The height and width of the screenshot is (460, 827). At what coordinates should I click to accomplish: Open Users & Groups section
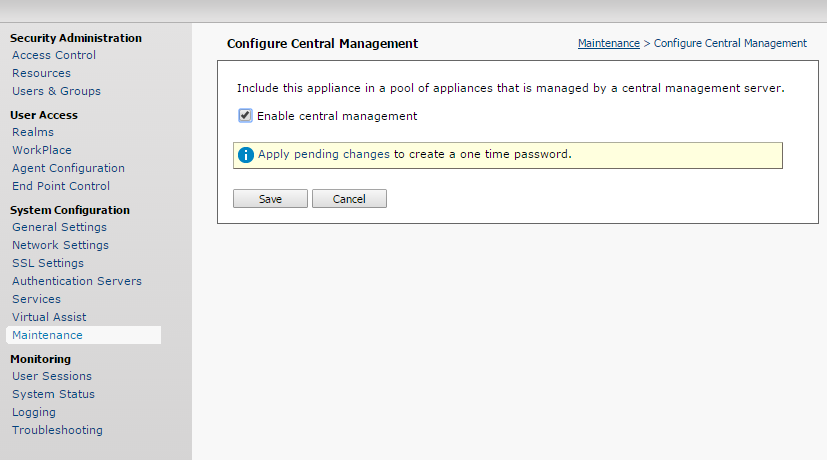[56, 91]
